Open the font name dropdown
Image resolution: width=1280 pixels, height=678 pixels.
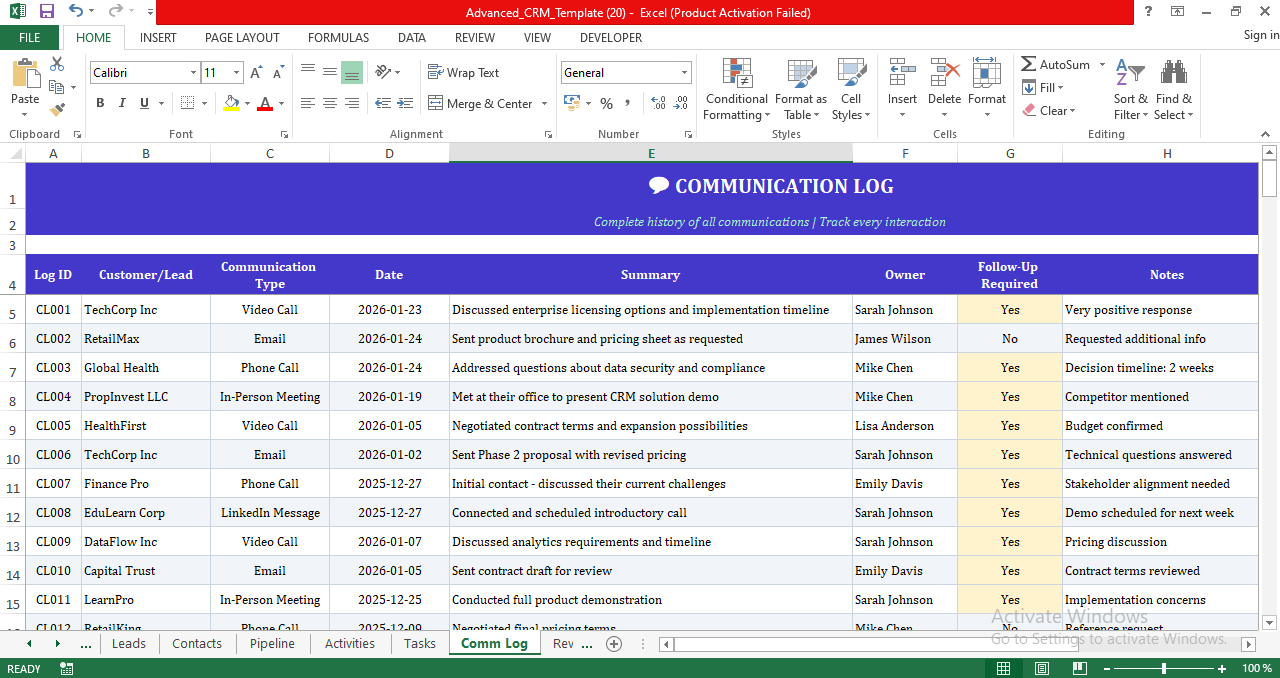pos(193,73)
